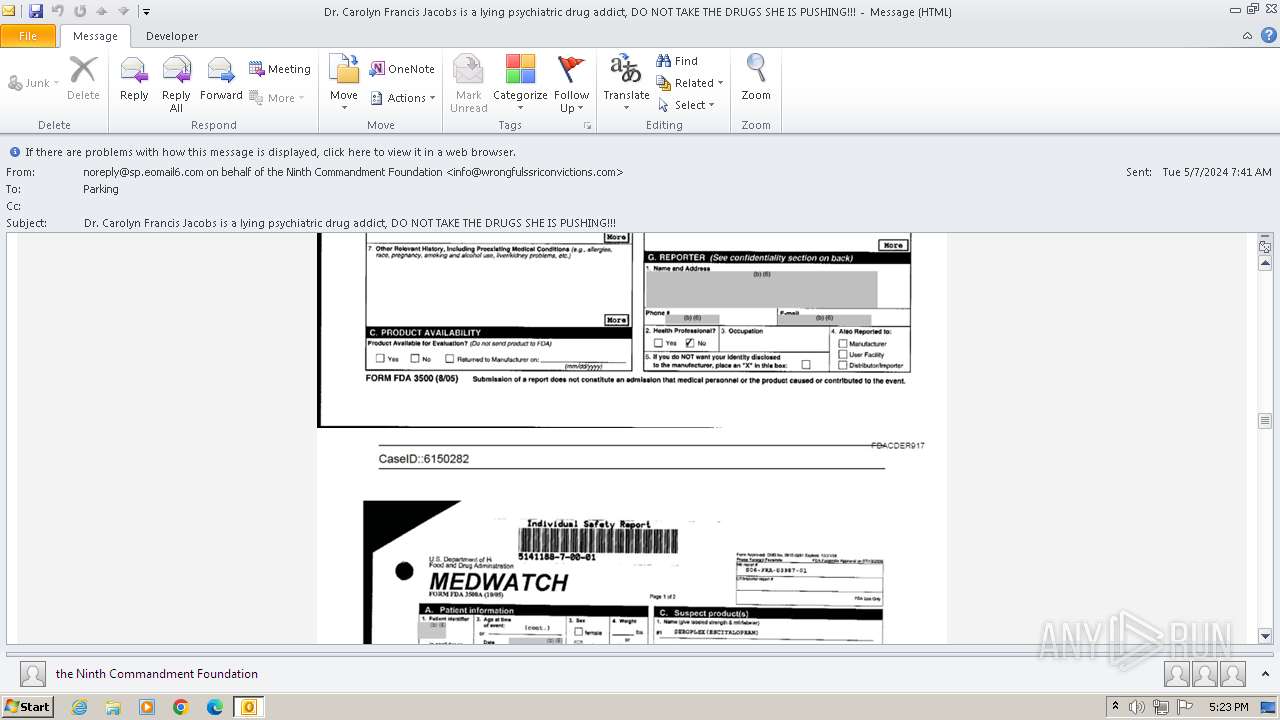Create a Meeting reply
The width and height of the screenshot is (1280, 720).
click(x=280, y=69)
